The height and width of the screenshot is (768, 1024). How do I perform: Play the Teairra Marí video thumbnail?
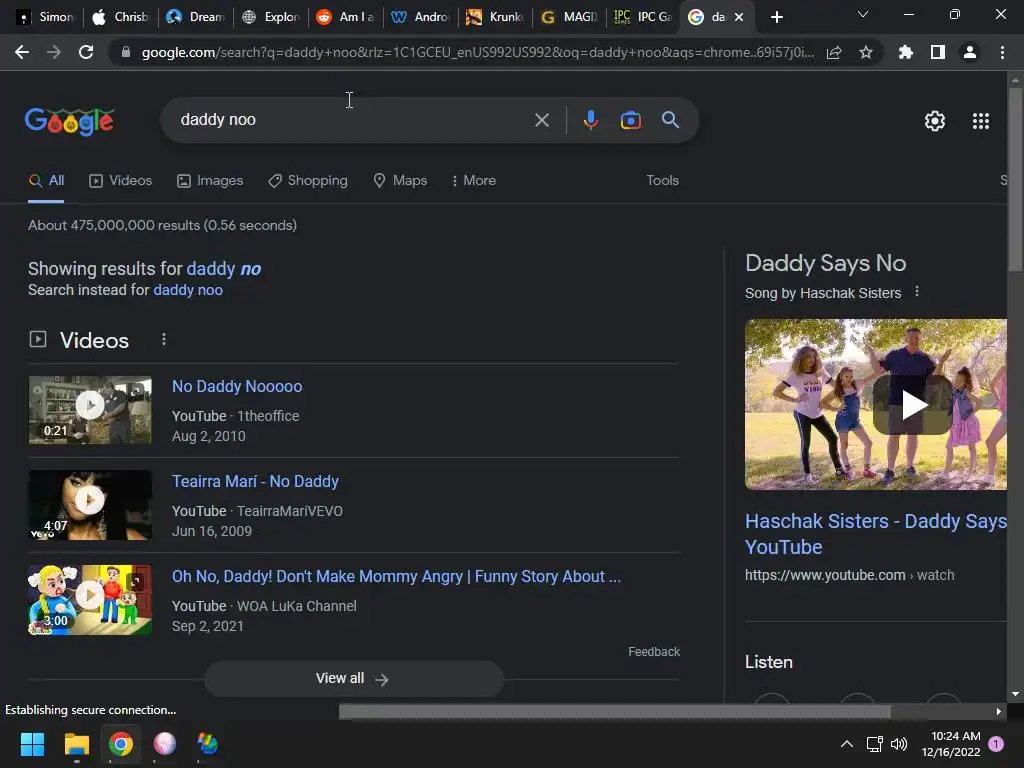point(90,505)
